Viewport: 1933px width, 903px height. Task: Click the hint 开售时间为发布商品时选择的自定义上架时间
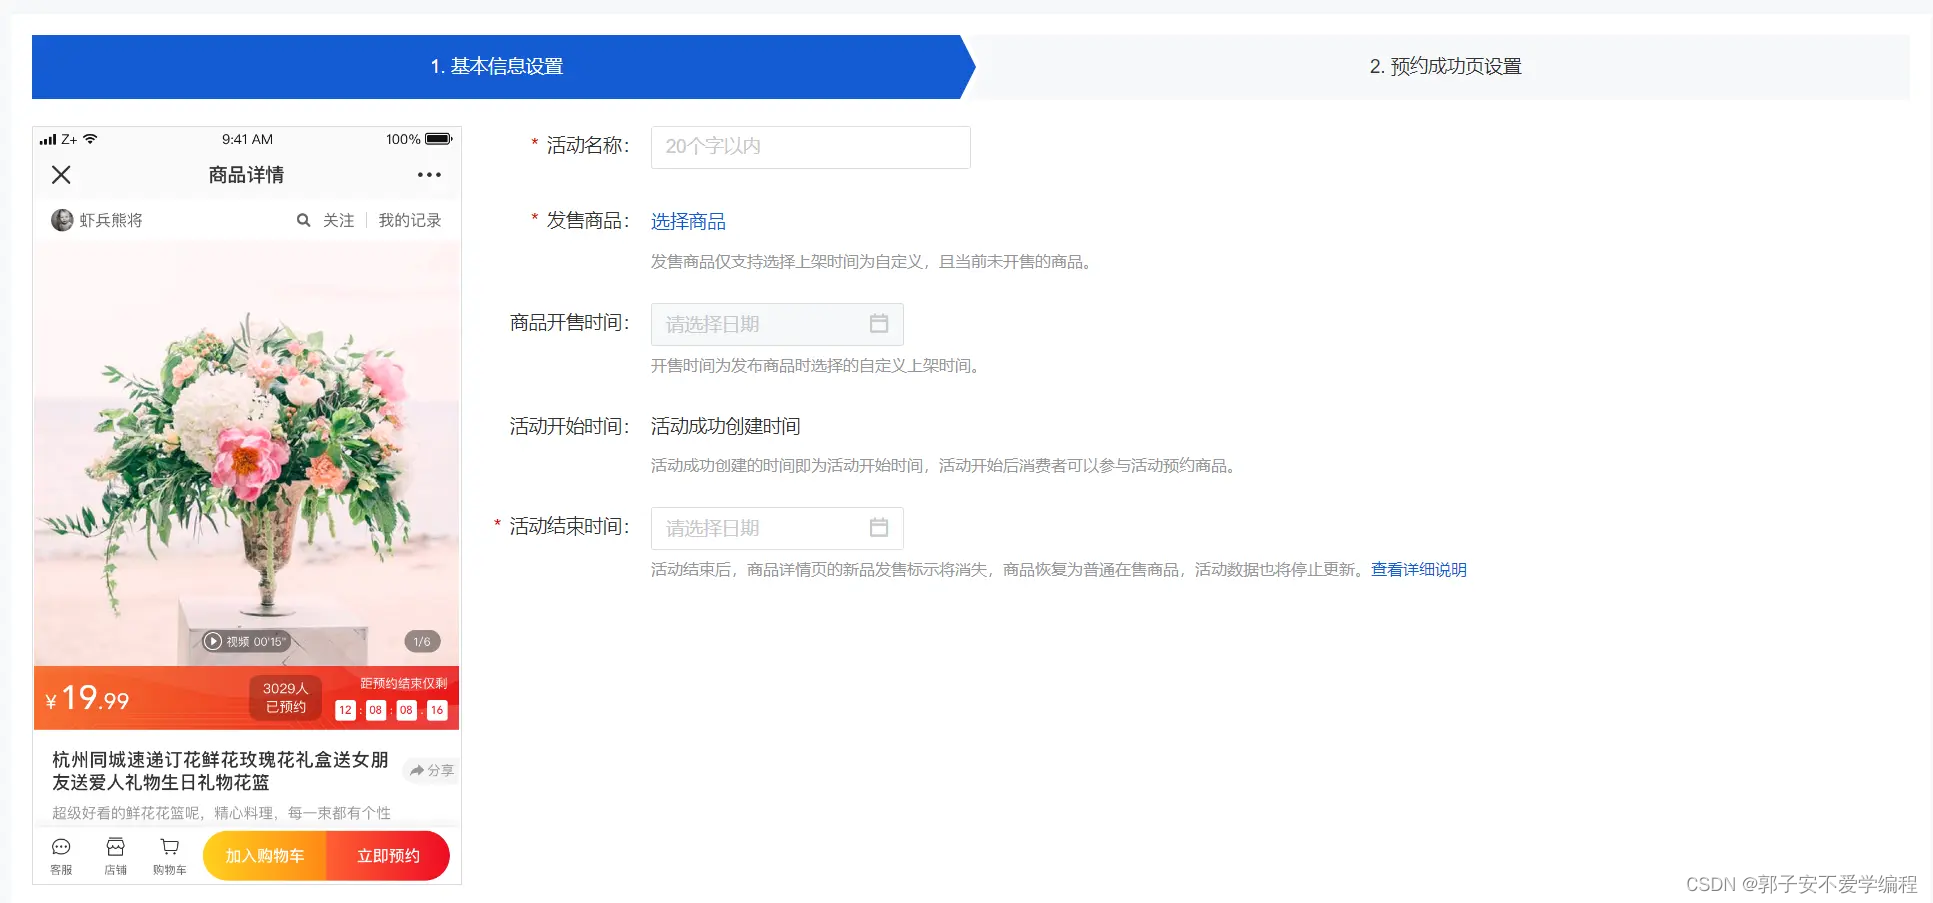[x=818, y=366]
